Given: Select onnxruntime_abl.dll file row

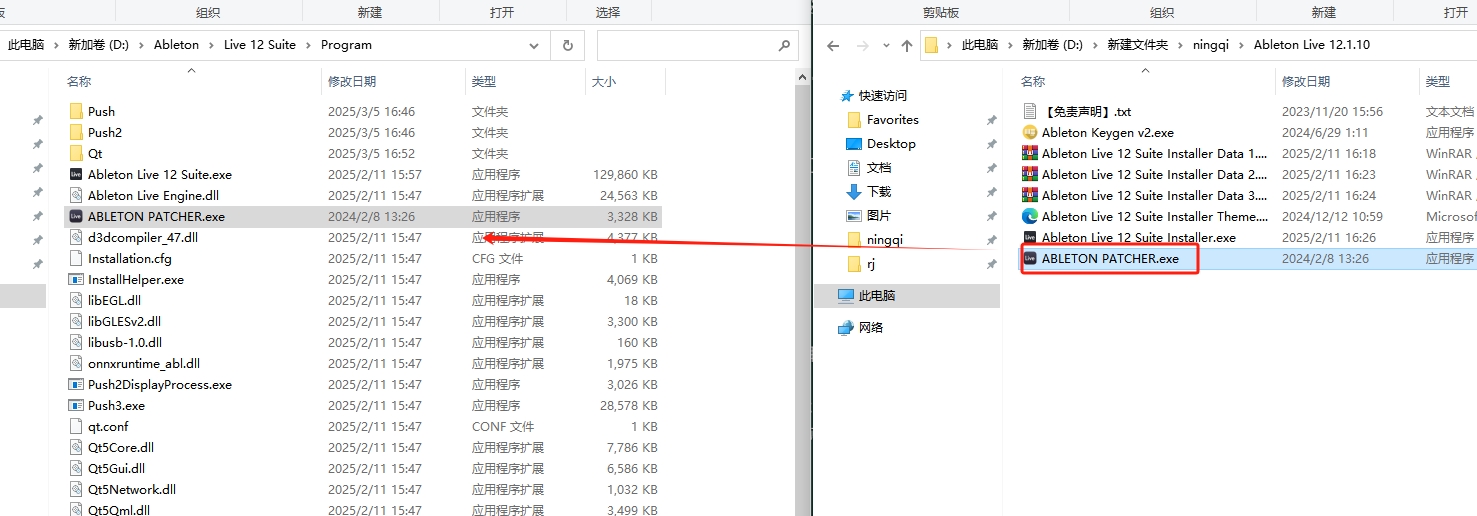Looking at the screenshot, I should click(363, 363).
